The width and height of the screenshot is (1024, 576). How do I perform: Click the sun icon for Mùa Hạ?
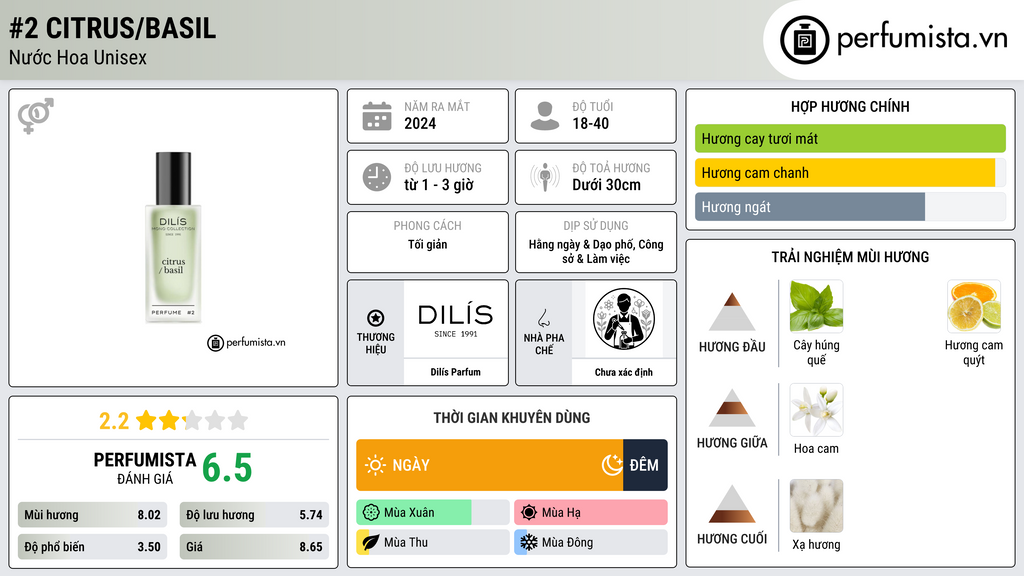point(529,513)
